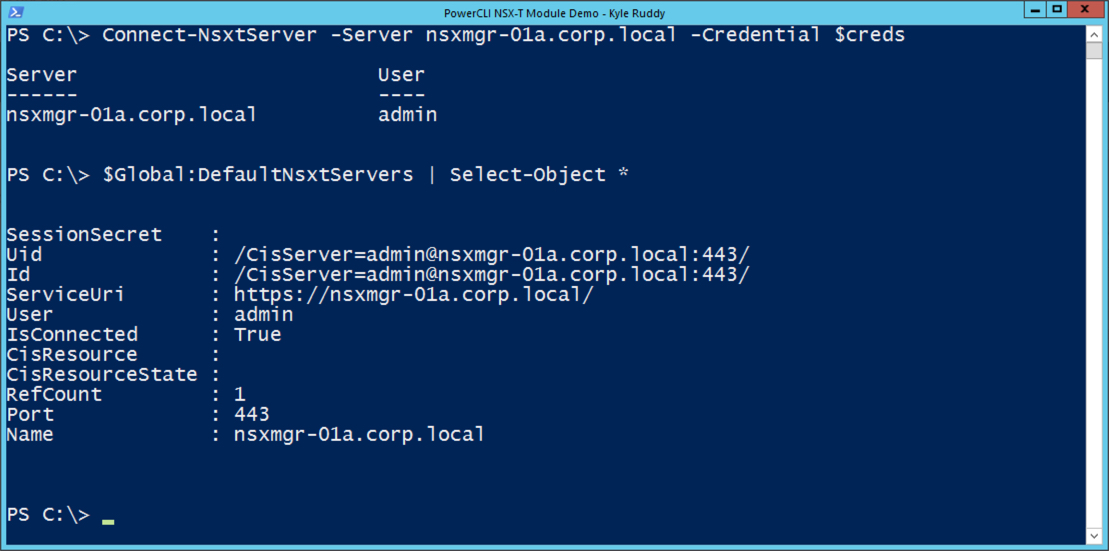1109x551 pixels.
Task: Click the Port value 443
Action: click(251, 414)
